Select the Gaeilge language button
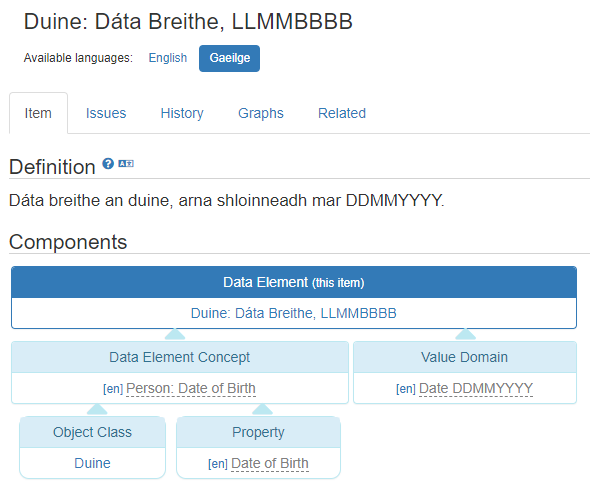 point(230,58)
